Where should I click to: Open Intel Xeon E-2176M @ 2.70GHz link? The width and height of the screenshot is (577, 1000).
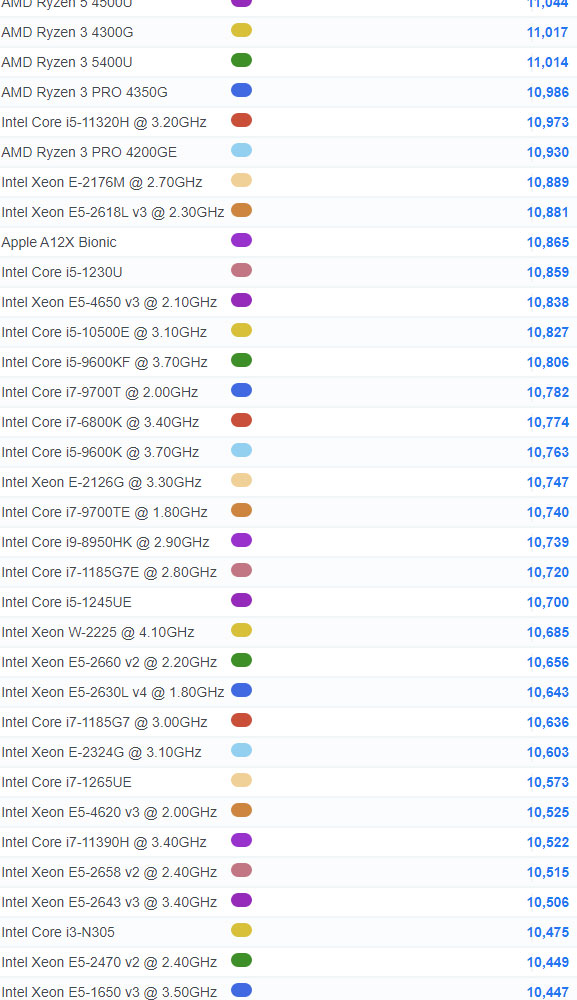pyautogui.click(x=102, y=182)
